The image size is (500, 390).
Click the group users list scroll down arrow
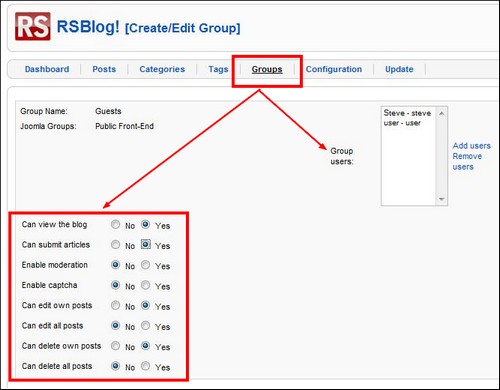442,199
